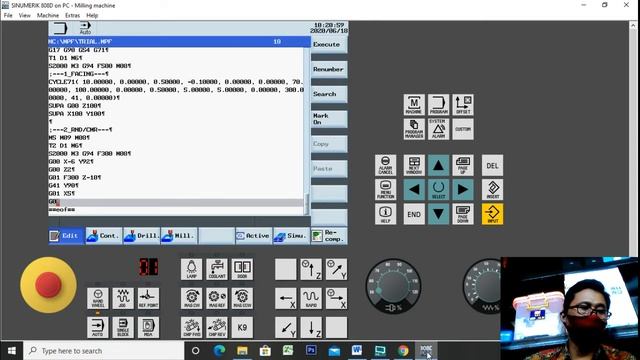Click the ALARM CANCEL key
The width and height of the screenshot is (640, 360).
pyautogui.click(x=385, y=165)
